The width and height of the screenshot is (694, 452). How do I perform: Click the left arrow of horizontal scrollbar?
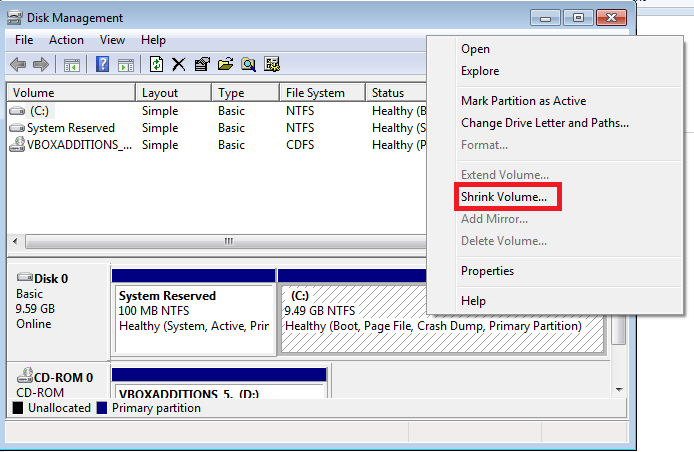tap(15, 241)
